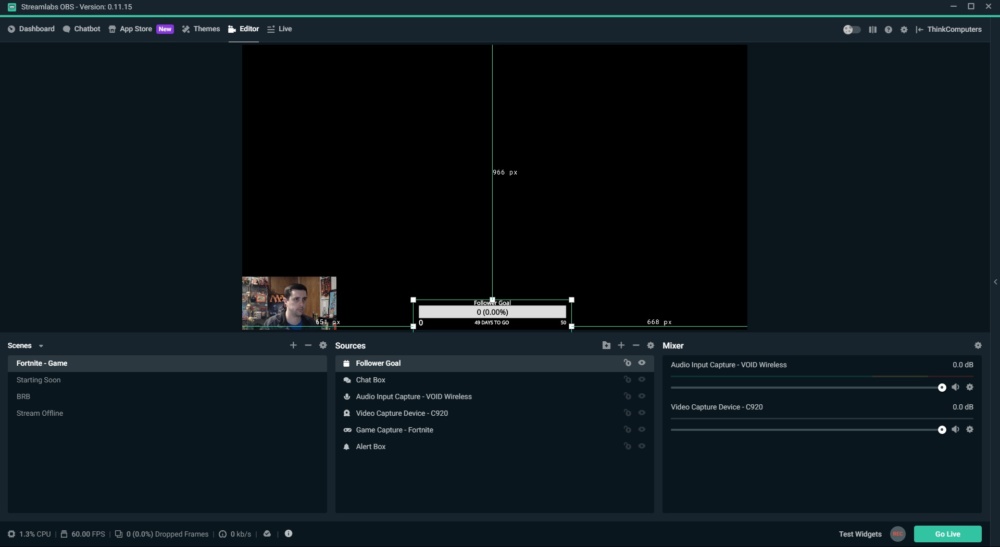Open scene settings gear icon
This screenshot has width=1000, height=547.
click(x=323, y=345)
